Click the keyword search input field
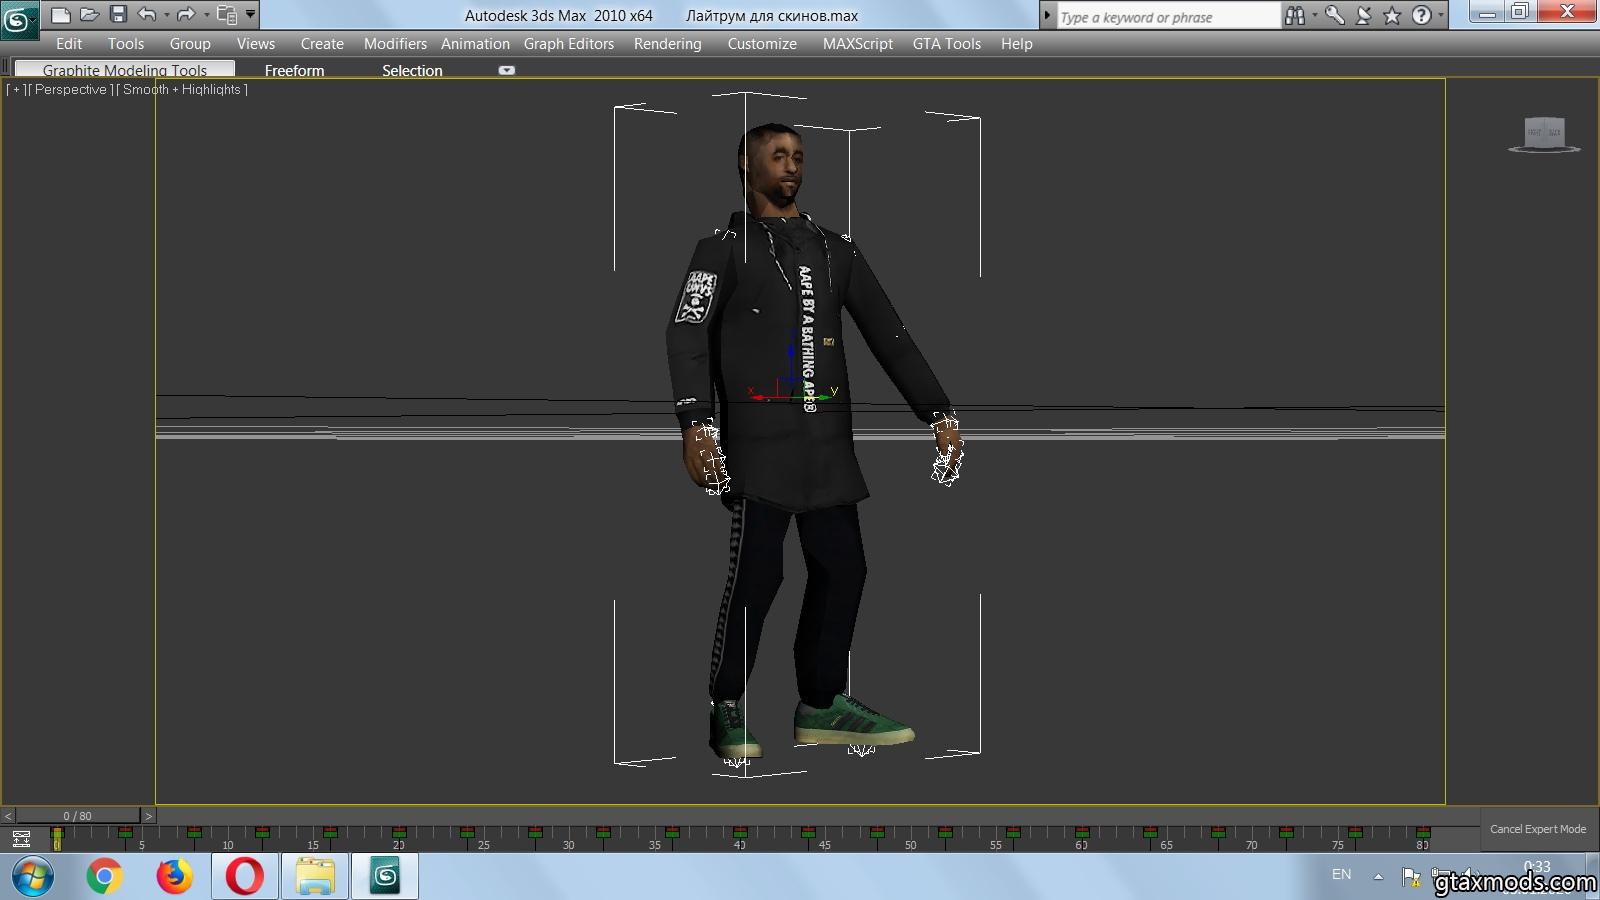 pos(1166,17)
